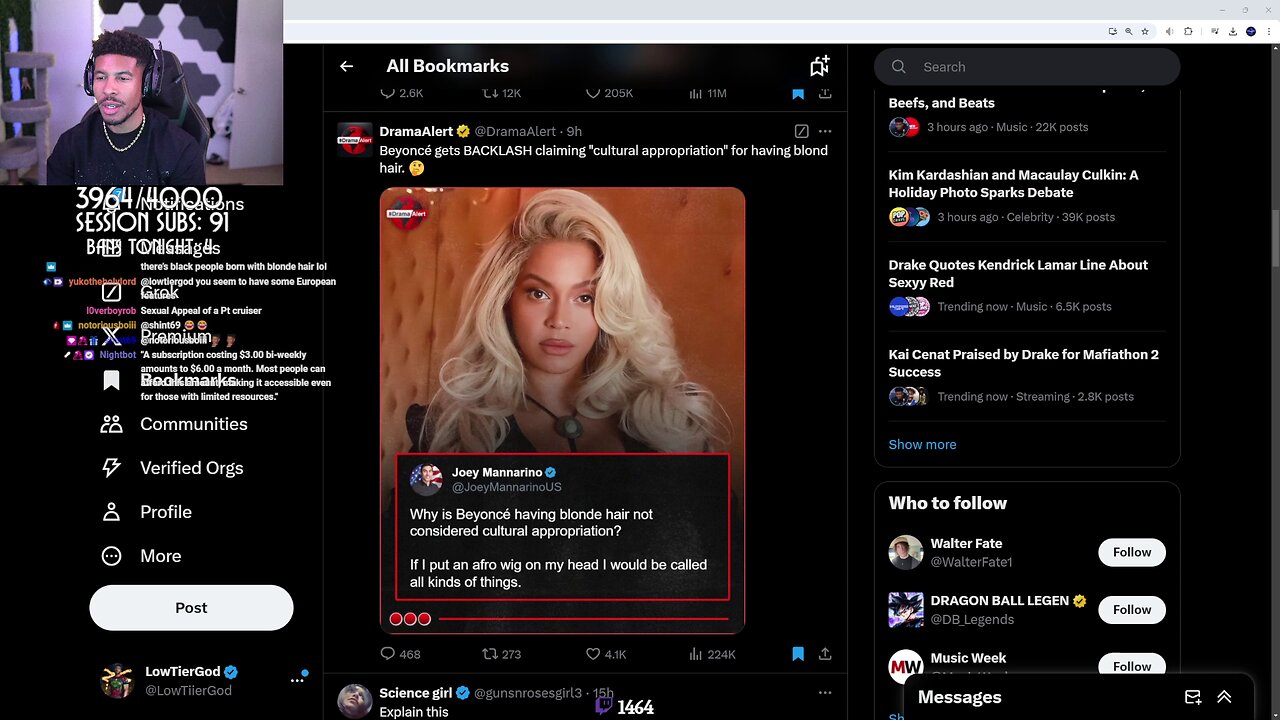Open DramaAlert post's more options menu
1280x720 pixels.
[825, 131]
